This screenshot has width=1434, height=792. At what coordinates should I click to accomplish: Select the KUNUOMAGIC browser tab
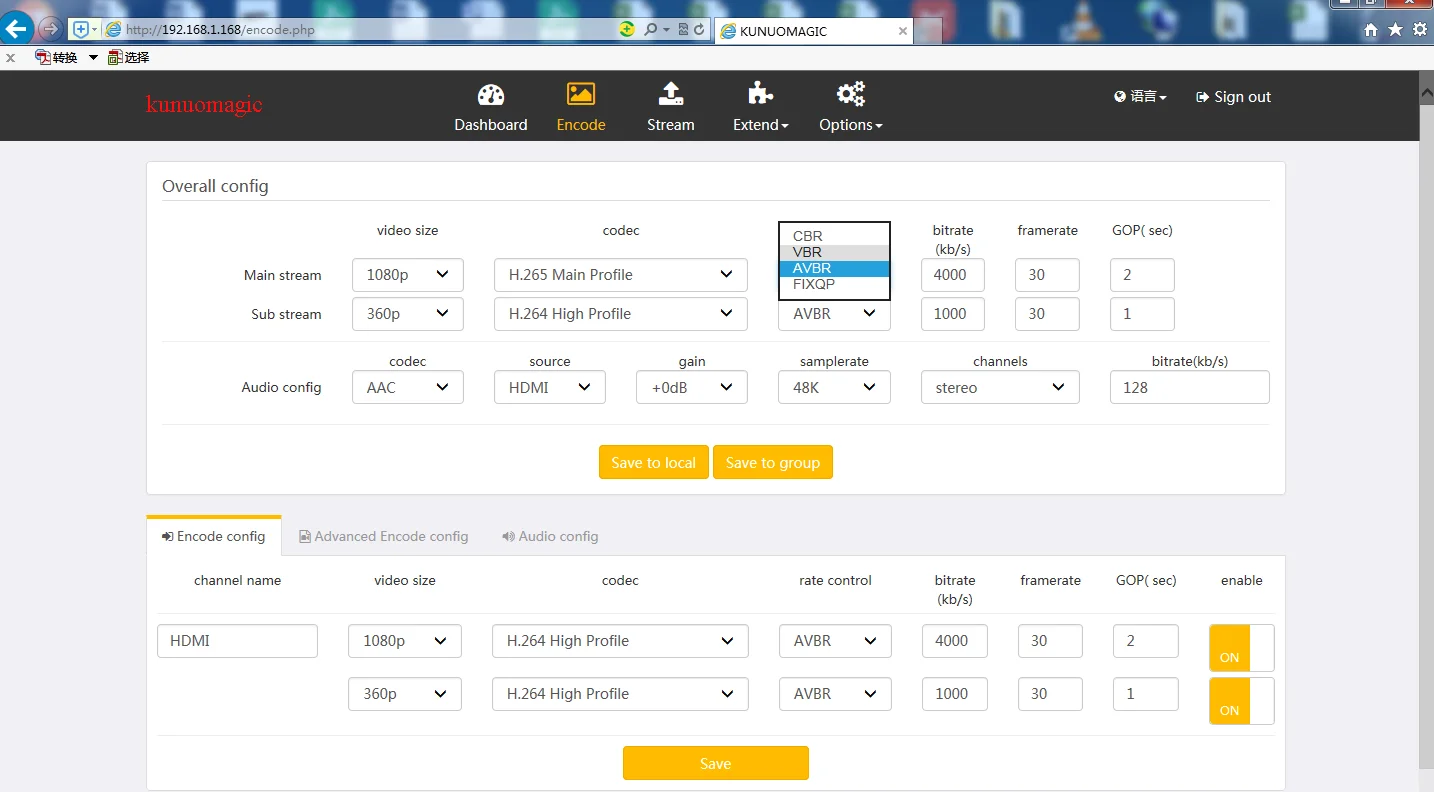click(813, 31)
